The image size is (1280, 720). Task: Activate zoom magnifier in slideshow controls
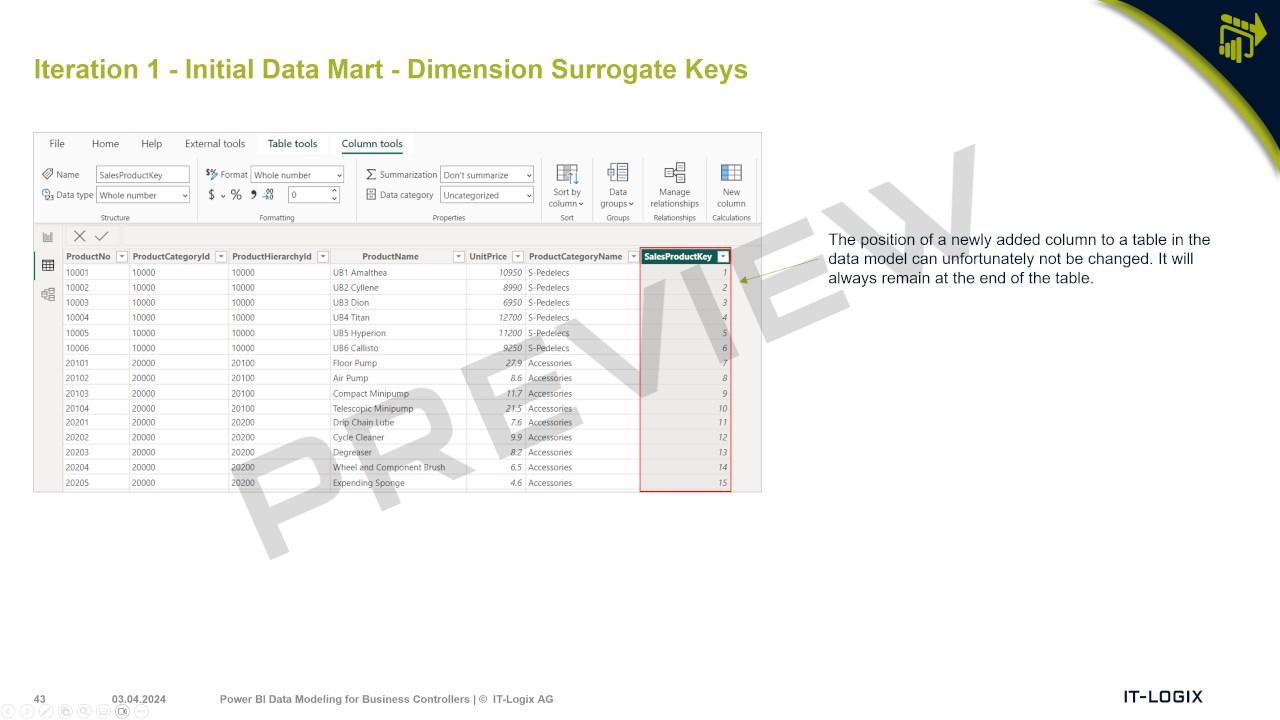[x=85, y=711]
